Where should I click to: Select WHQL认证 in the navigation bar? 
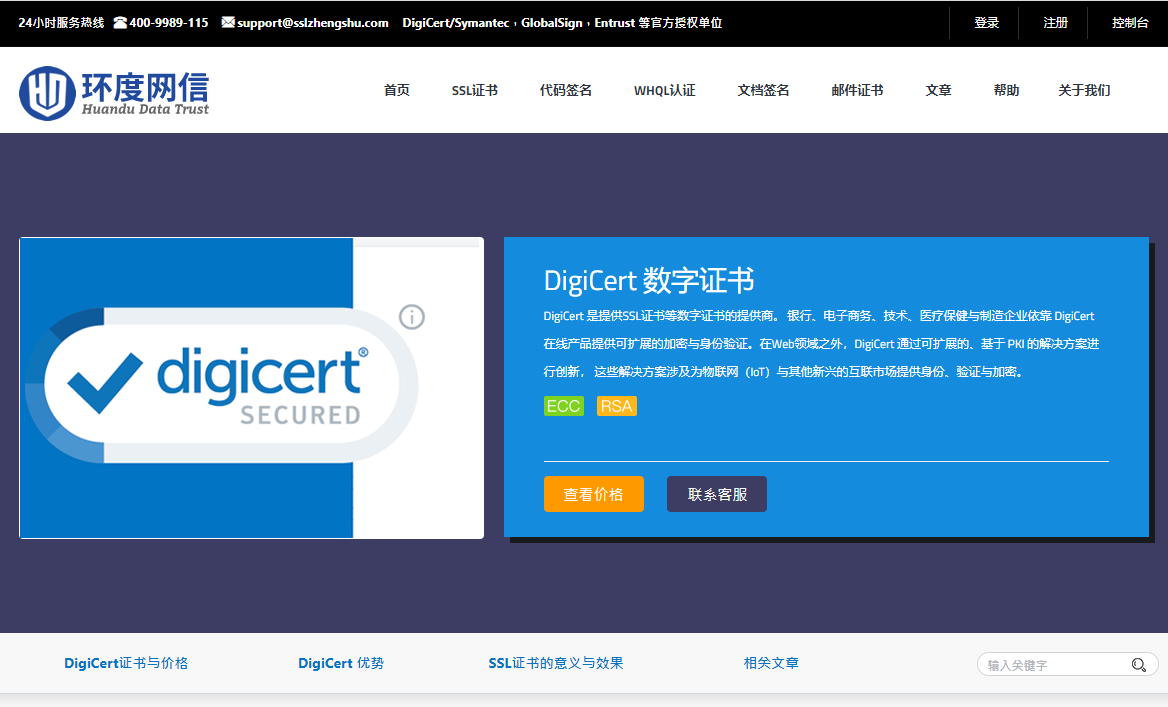coord(664,90)
